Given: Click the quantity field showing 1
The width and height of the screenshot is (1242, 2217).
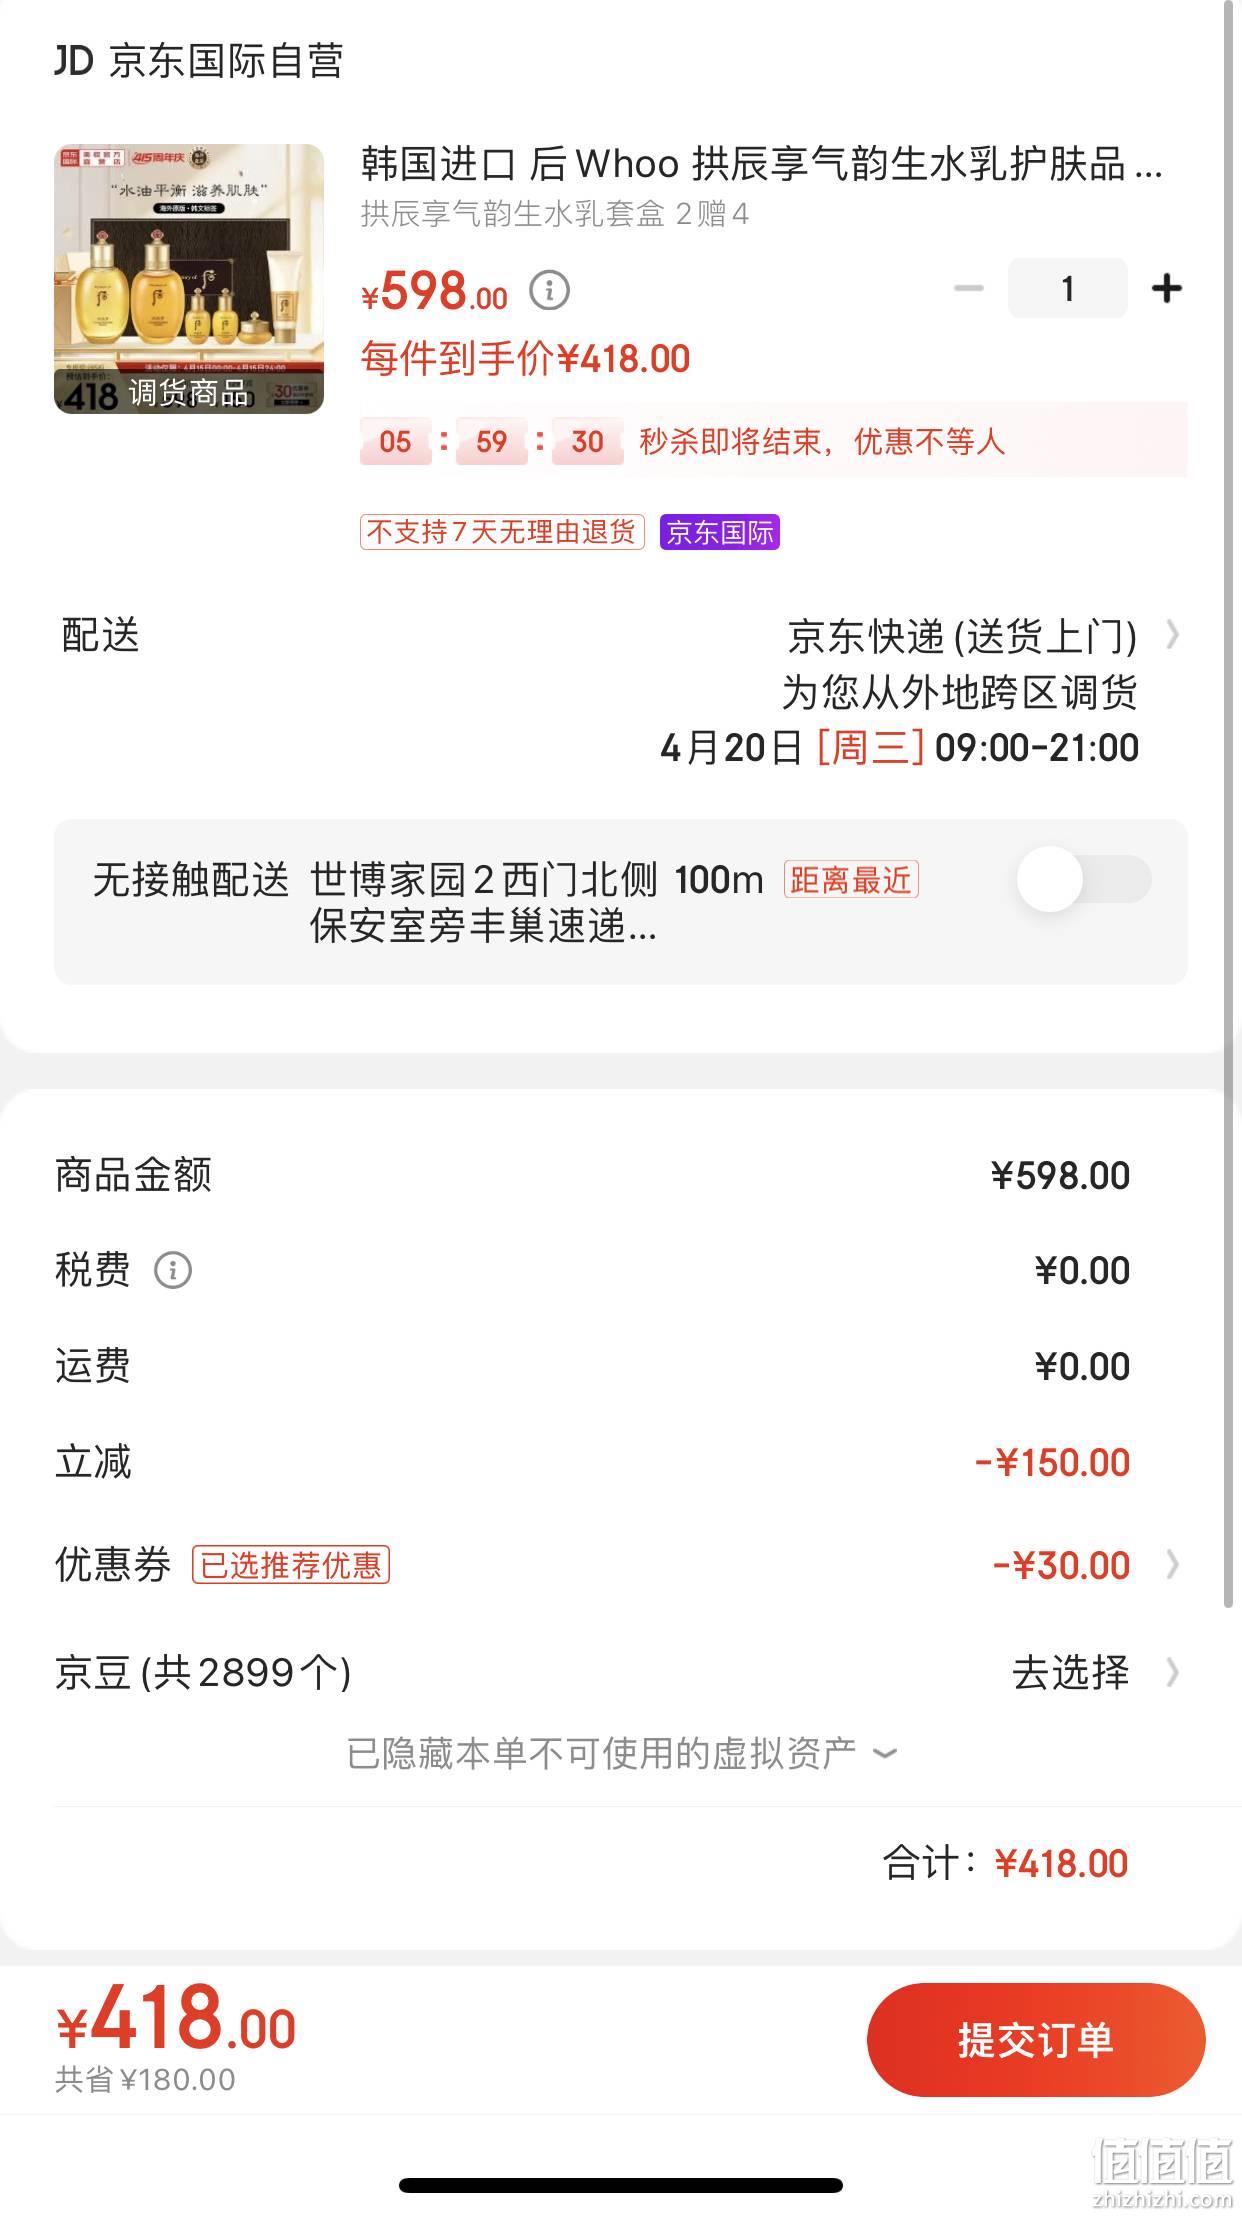Looking at the screenshot, I should [1067, 288].
